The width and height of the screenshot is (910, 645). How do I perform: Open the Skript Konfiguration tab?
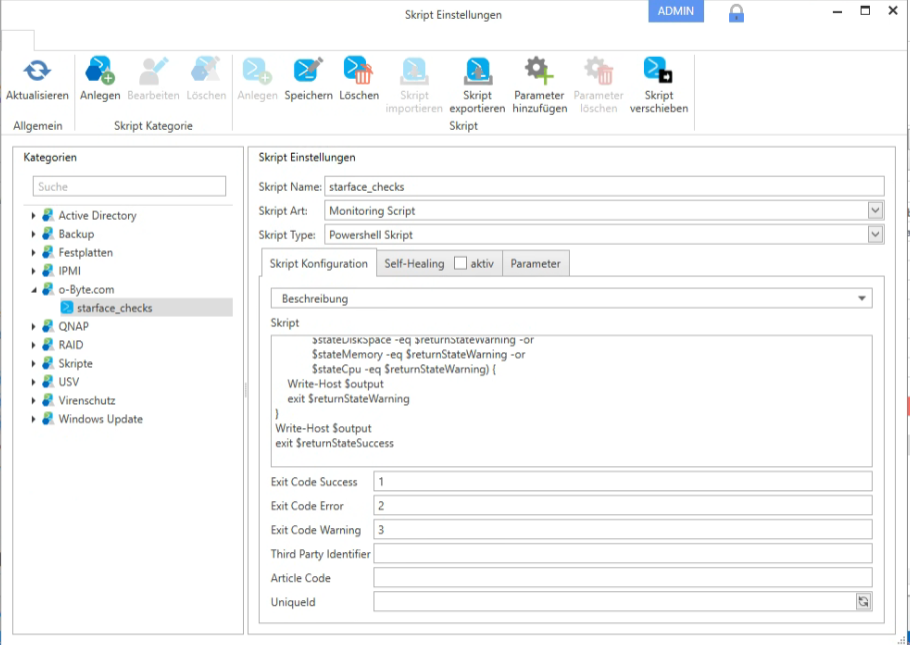point(319,264)
